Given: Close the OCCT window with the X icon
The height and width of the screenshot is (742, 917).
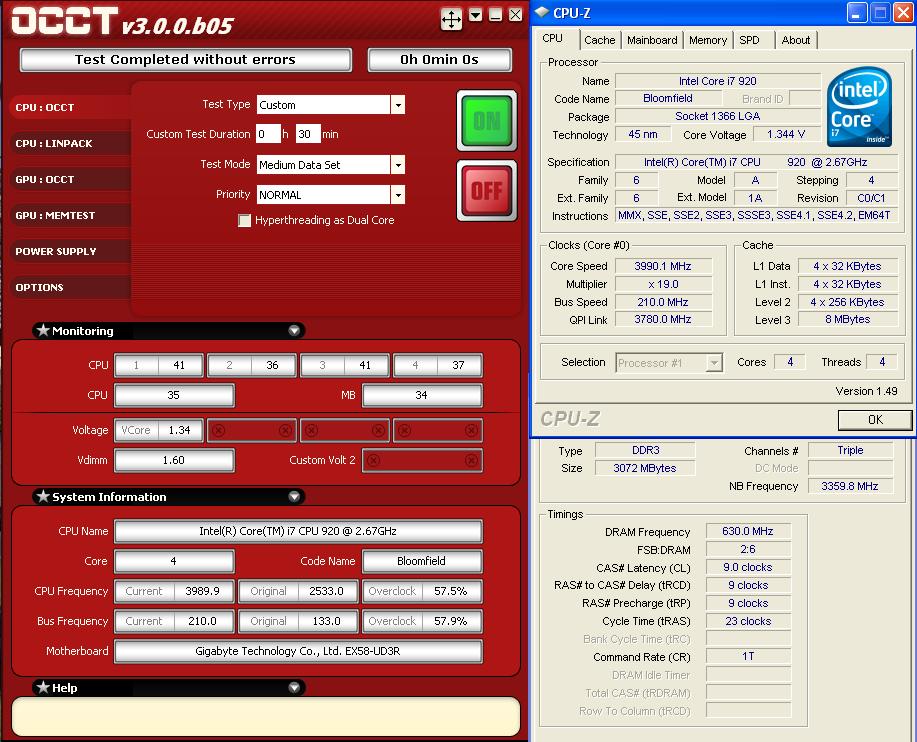Looking at the screenshot, I should 515,15.
